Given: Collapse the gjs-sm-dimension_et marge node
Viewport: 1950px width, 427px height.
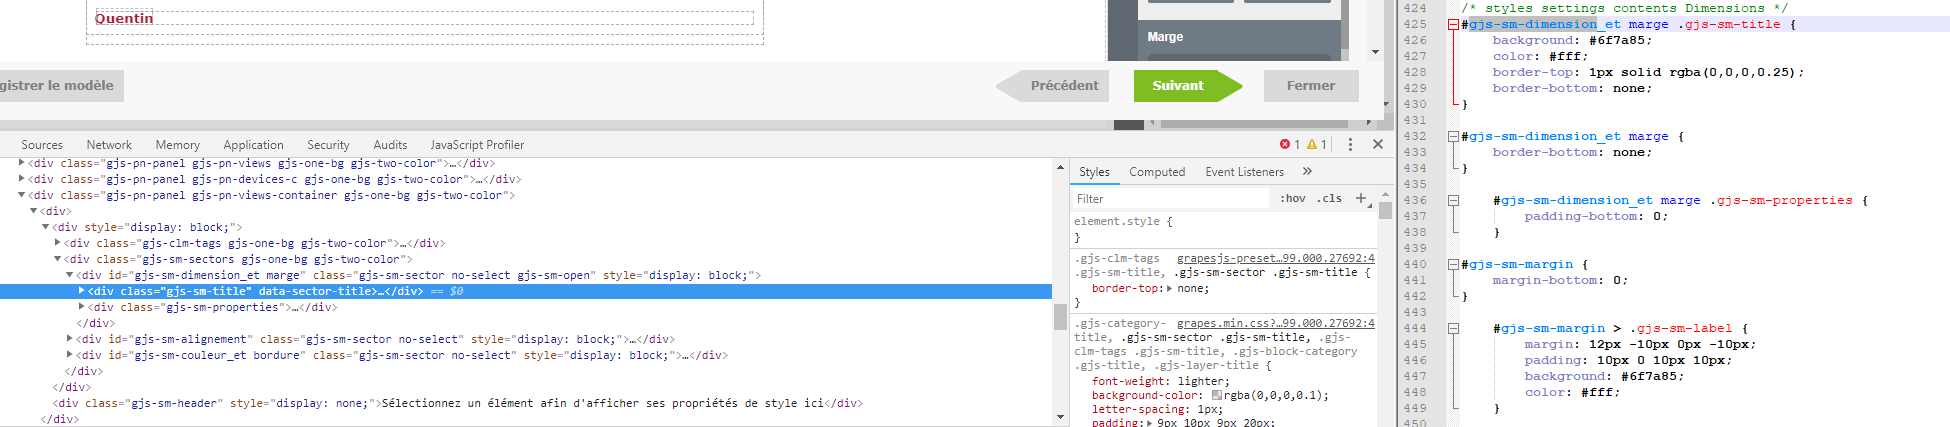Looking at the screenshot, I should (70, 275).
